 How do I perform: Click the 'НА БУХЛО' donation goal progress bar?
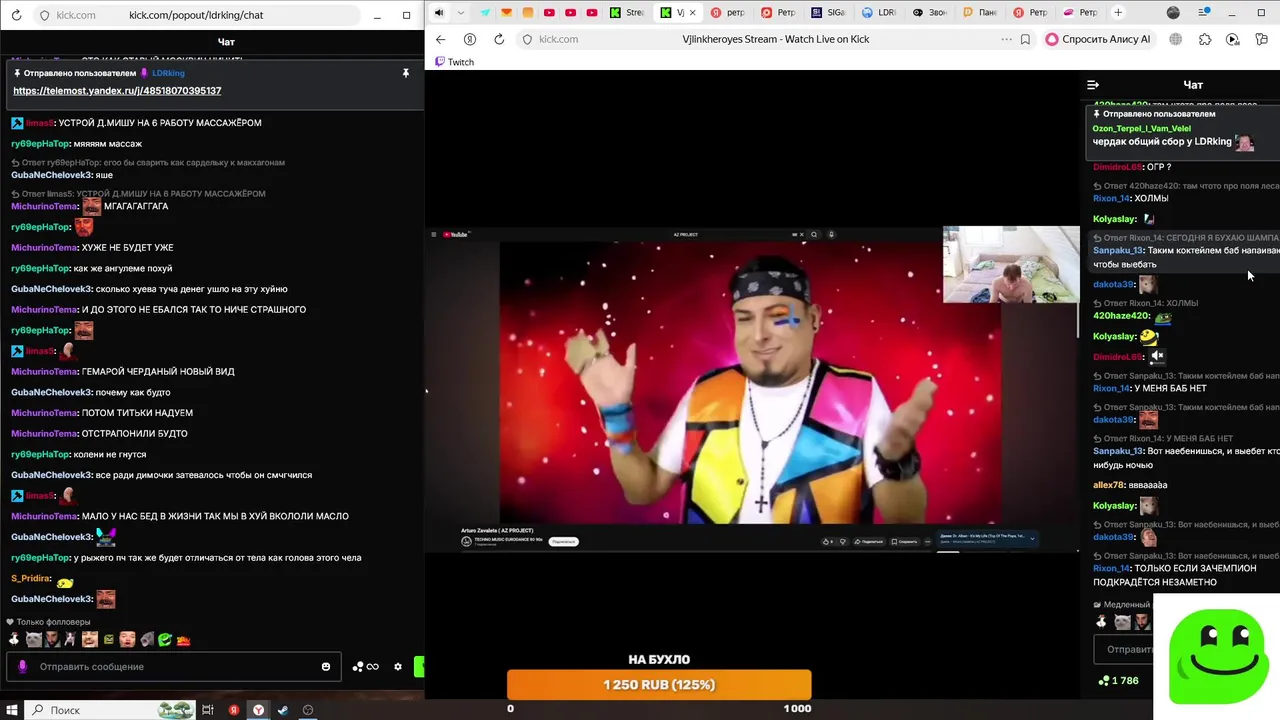pyautogui.click(x=659, y=685)
